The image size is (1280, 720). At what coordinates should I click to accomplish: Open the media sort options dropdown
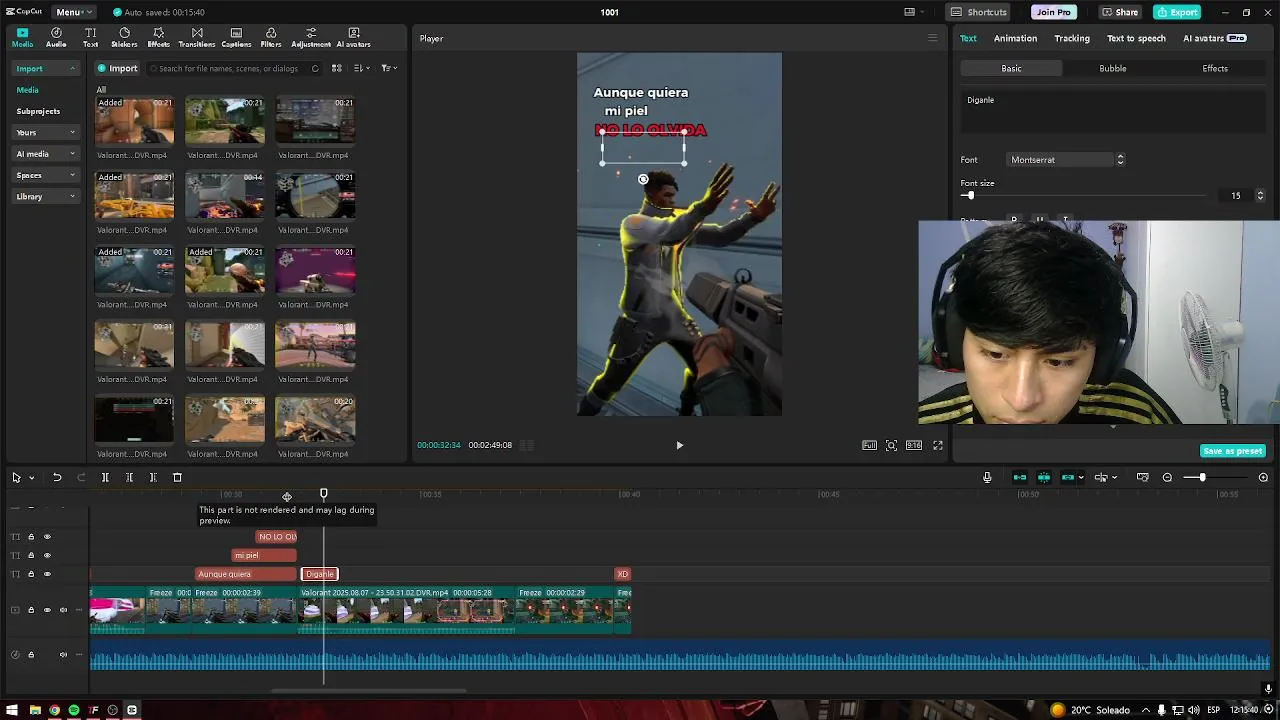[362, 68]
